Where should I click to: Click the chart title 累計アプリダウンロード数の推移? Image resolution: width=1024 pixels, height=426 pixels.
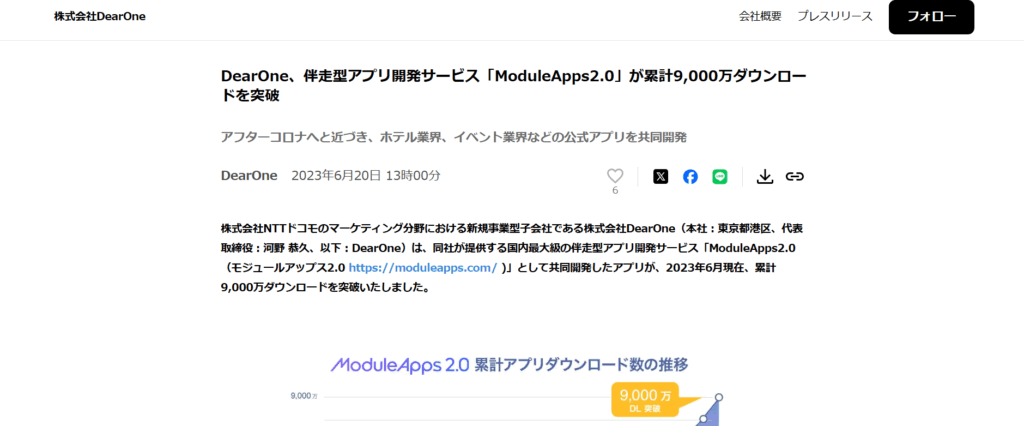point(581,365)
